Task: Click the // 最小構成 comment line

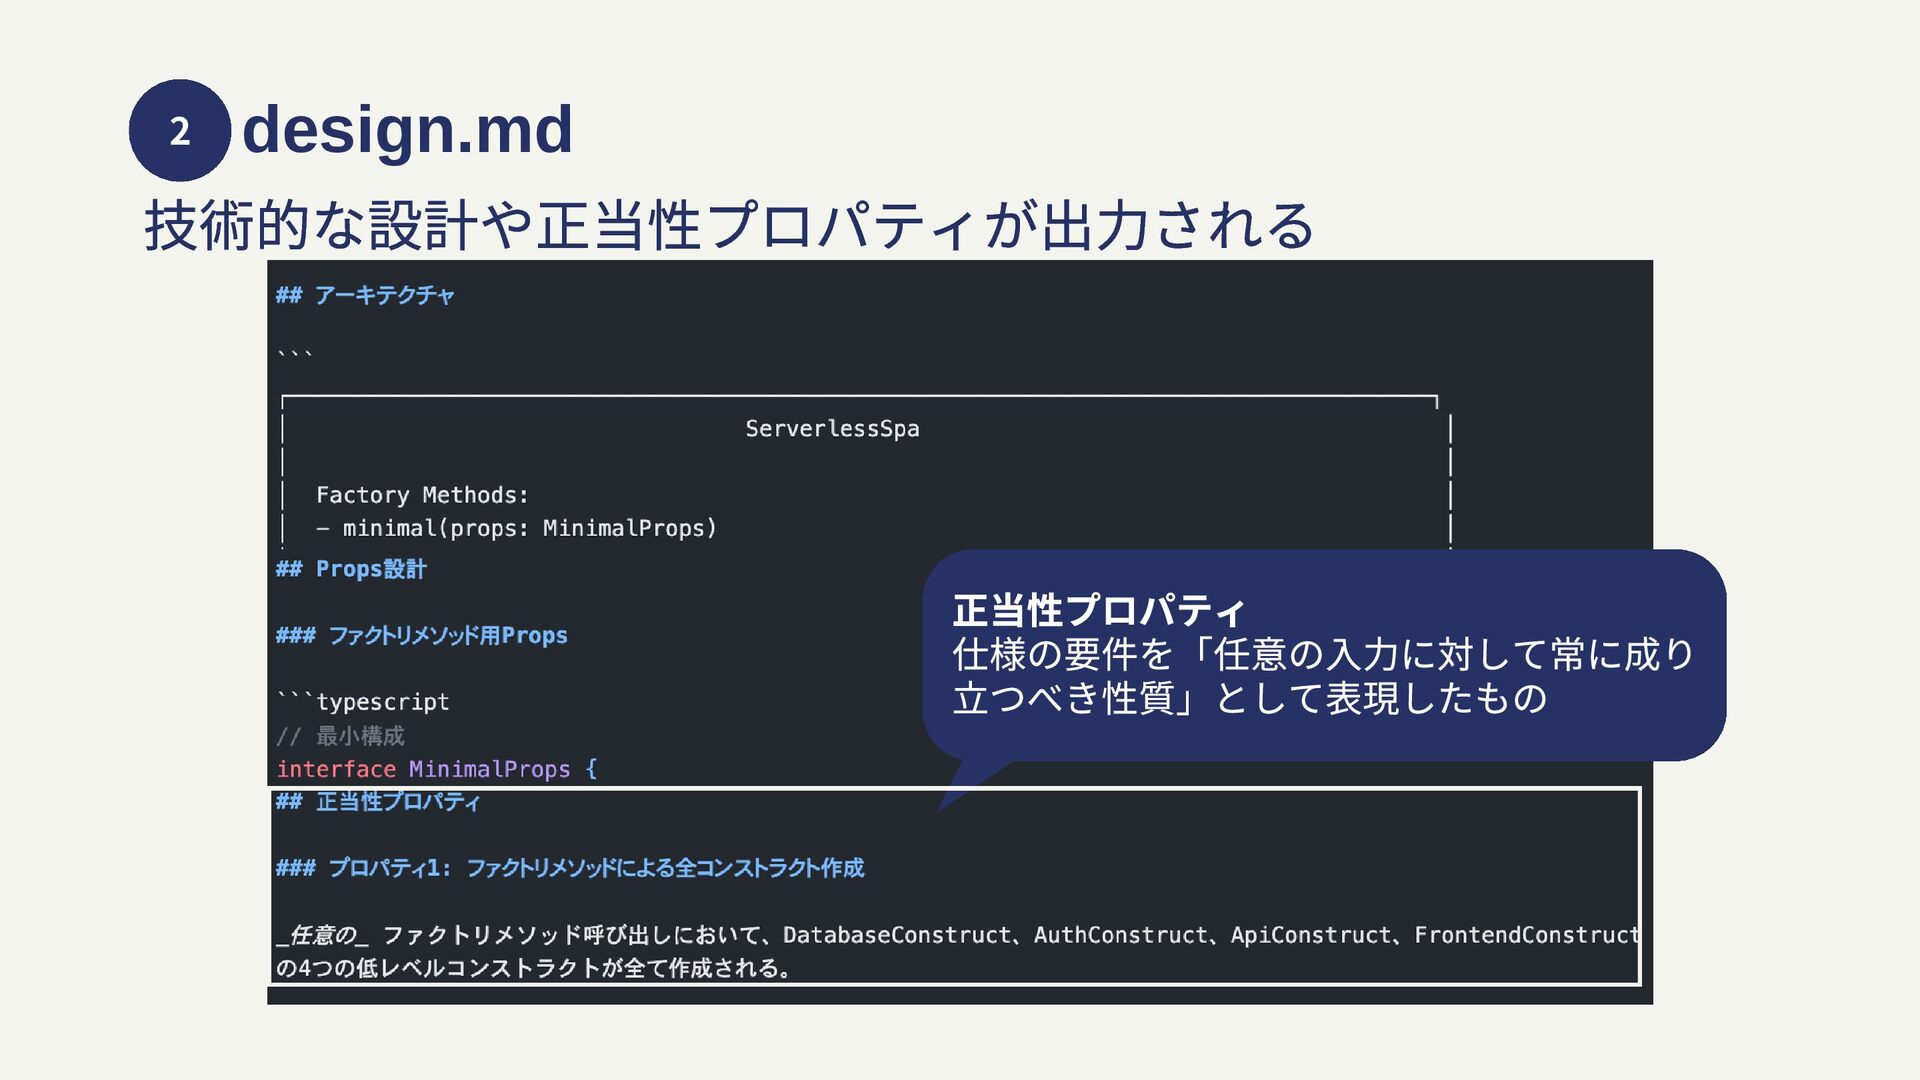Action: coord(340,736)
